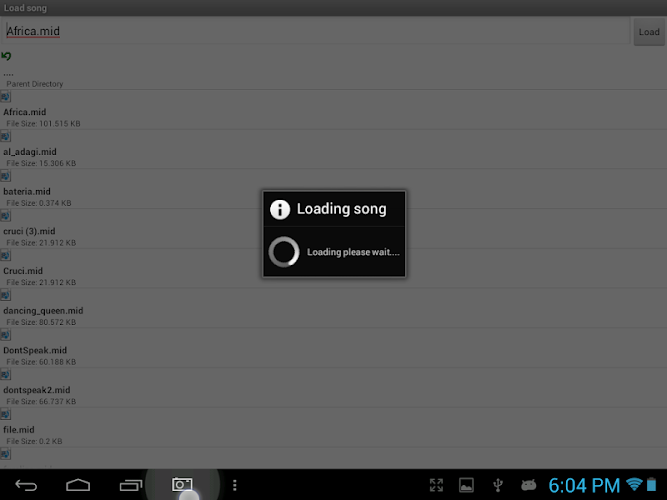Viewport: 667px width, 500px height.
Task: Tap the picture notification icon
Action: (466, 485)
